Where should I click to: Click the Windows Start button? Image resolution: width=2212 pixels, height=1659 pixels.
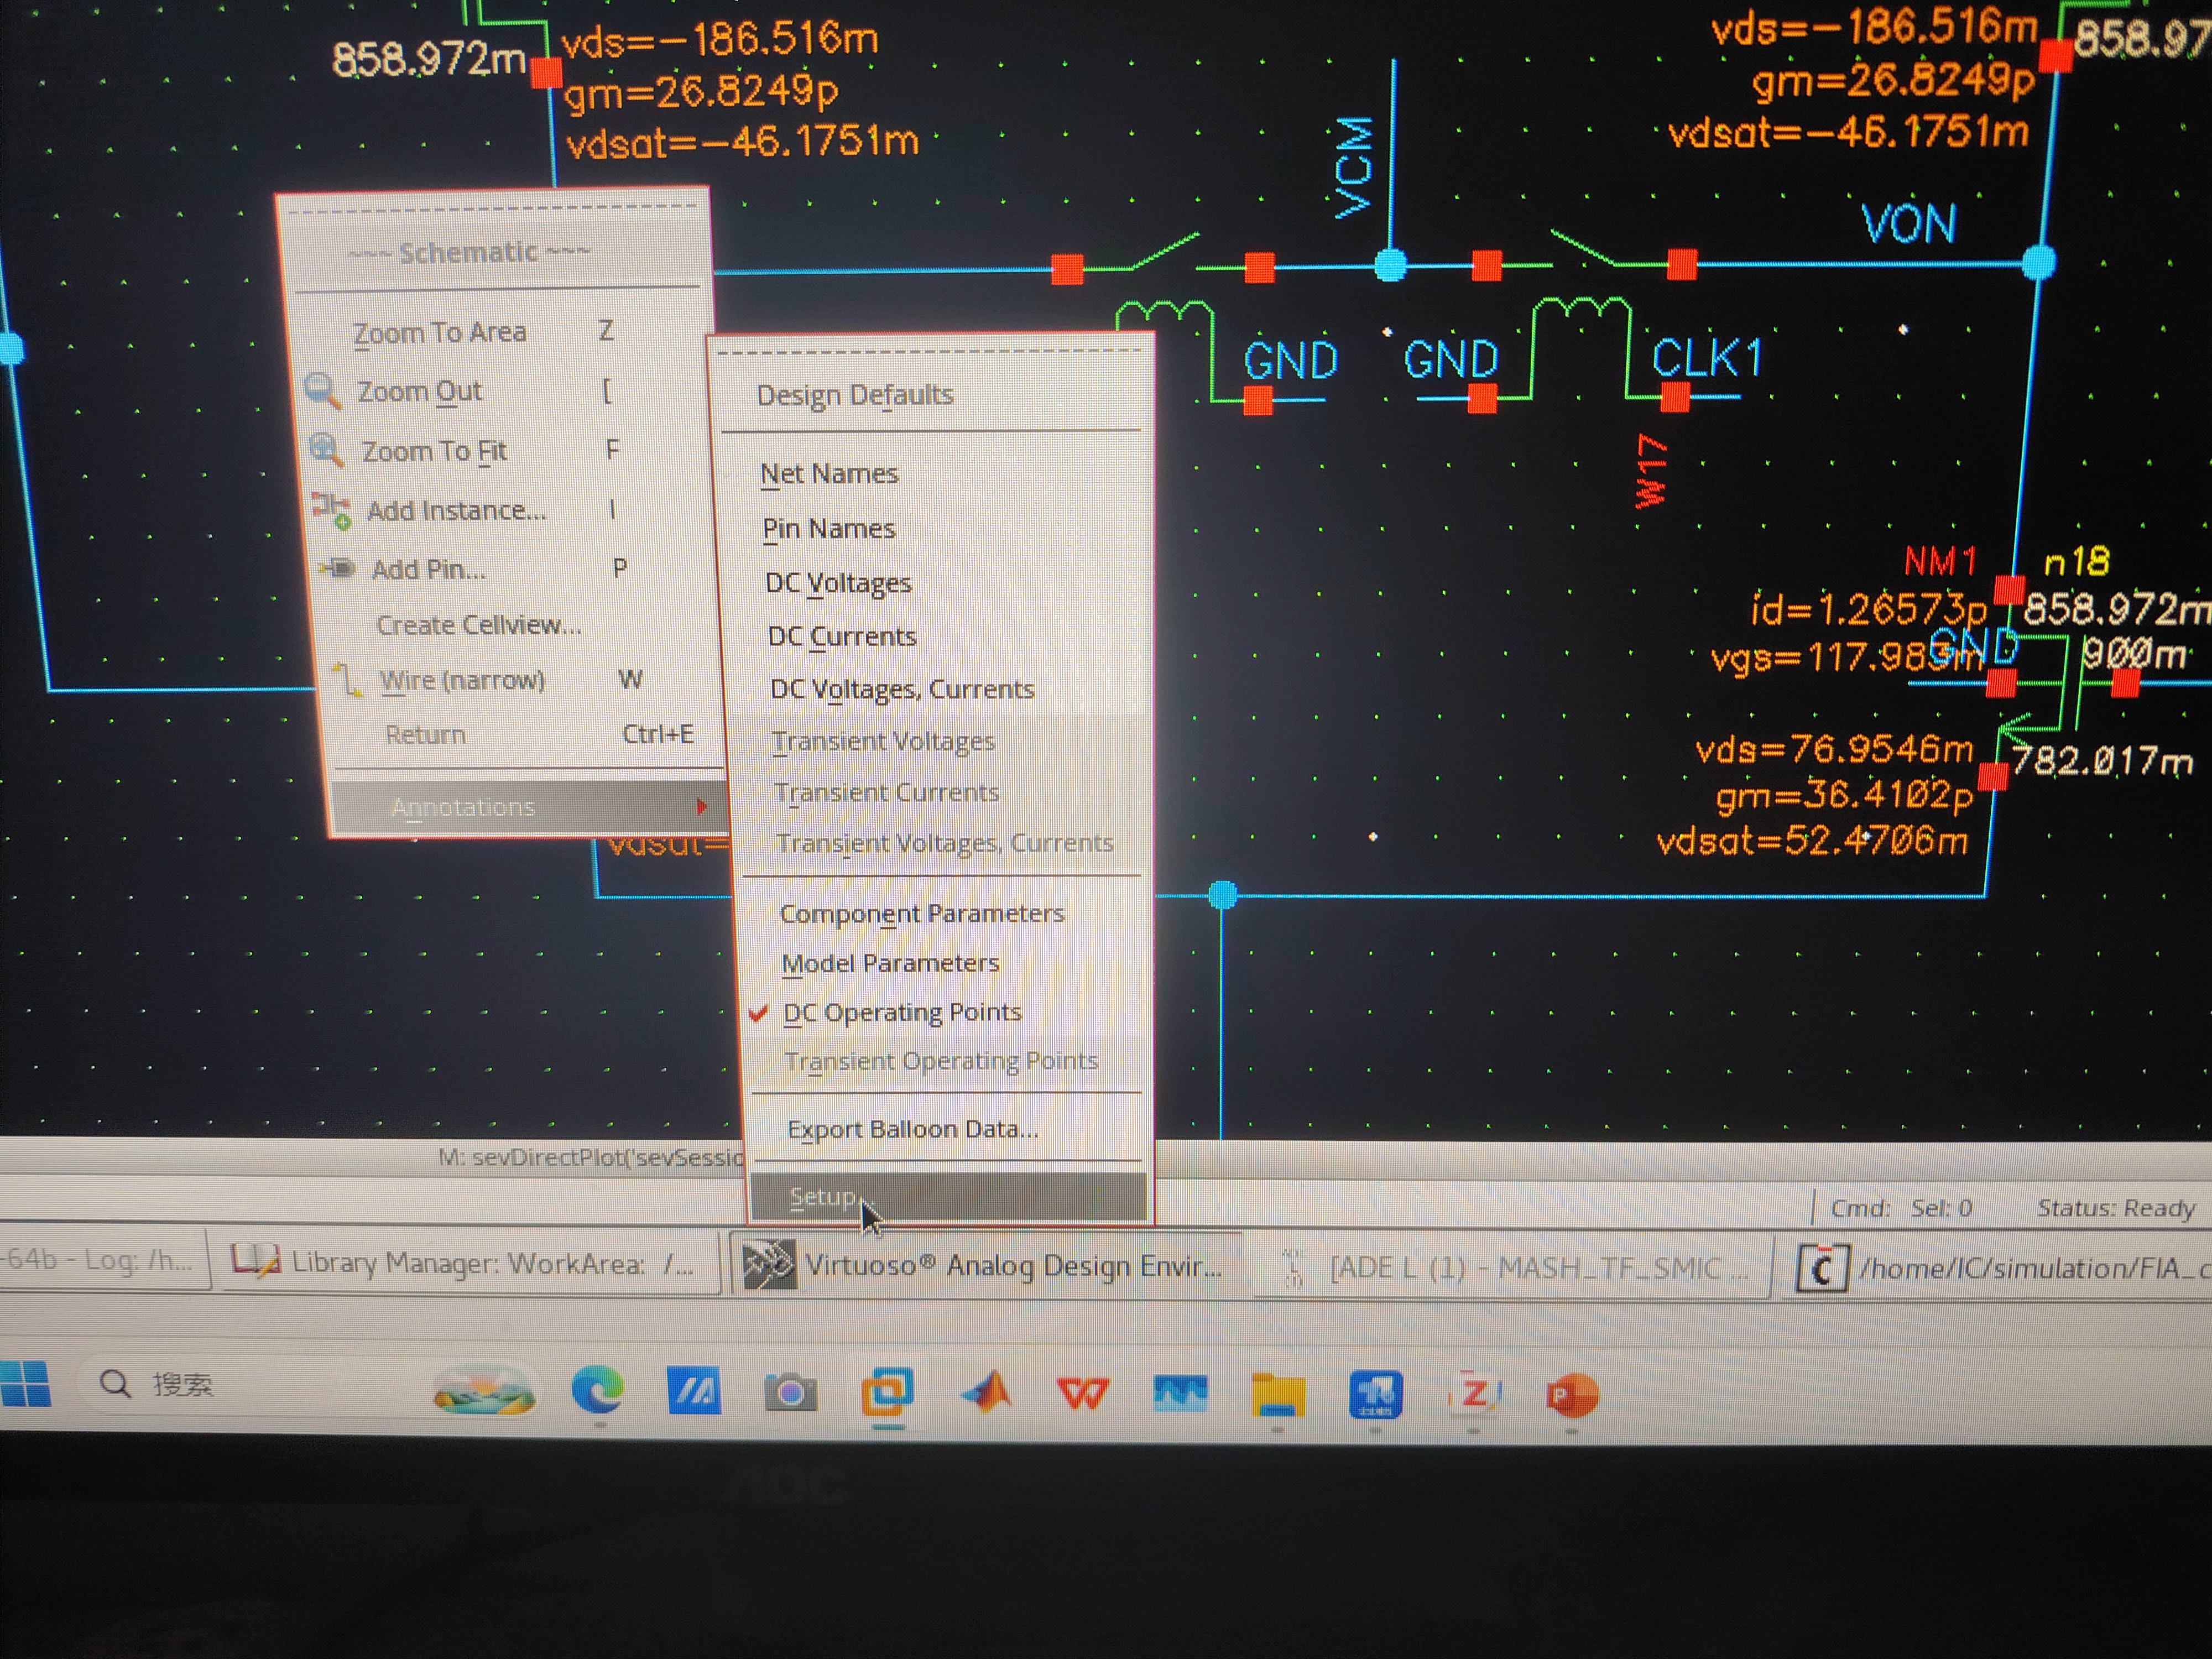tap(25, 1384)
